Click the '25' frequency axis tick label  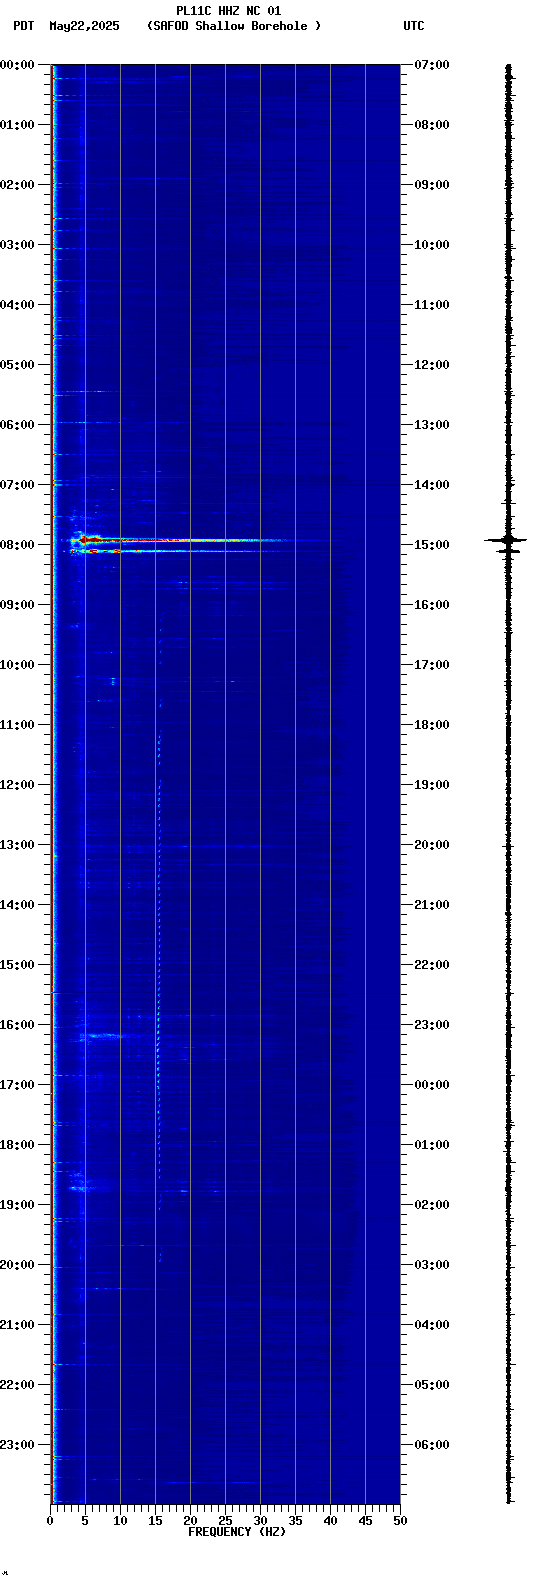tap(225, 1521)
